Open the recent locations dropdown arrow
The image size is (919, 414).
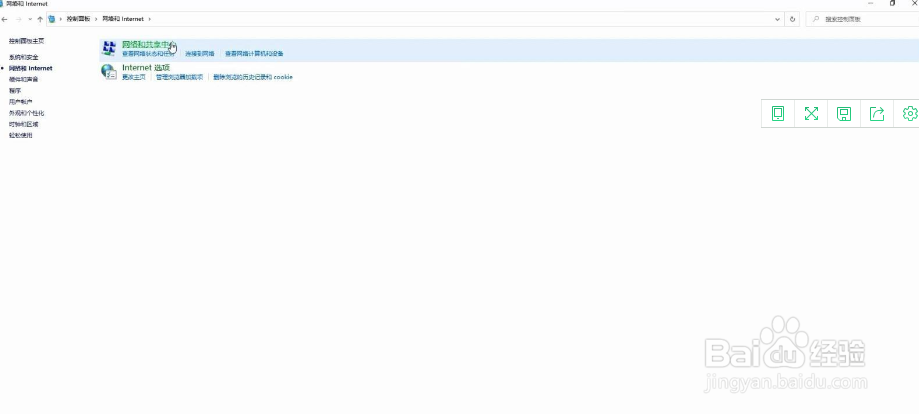pyautogui.click(x=30, y=19)
